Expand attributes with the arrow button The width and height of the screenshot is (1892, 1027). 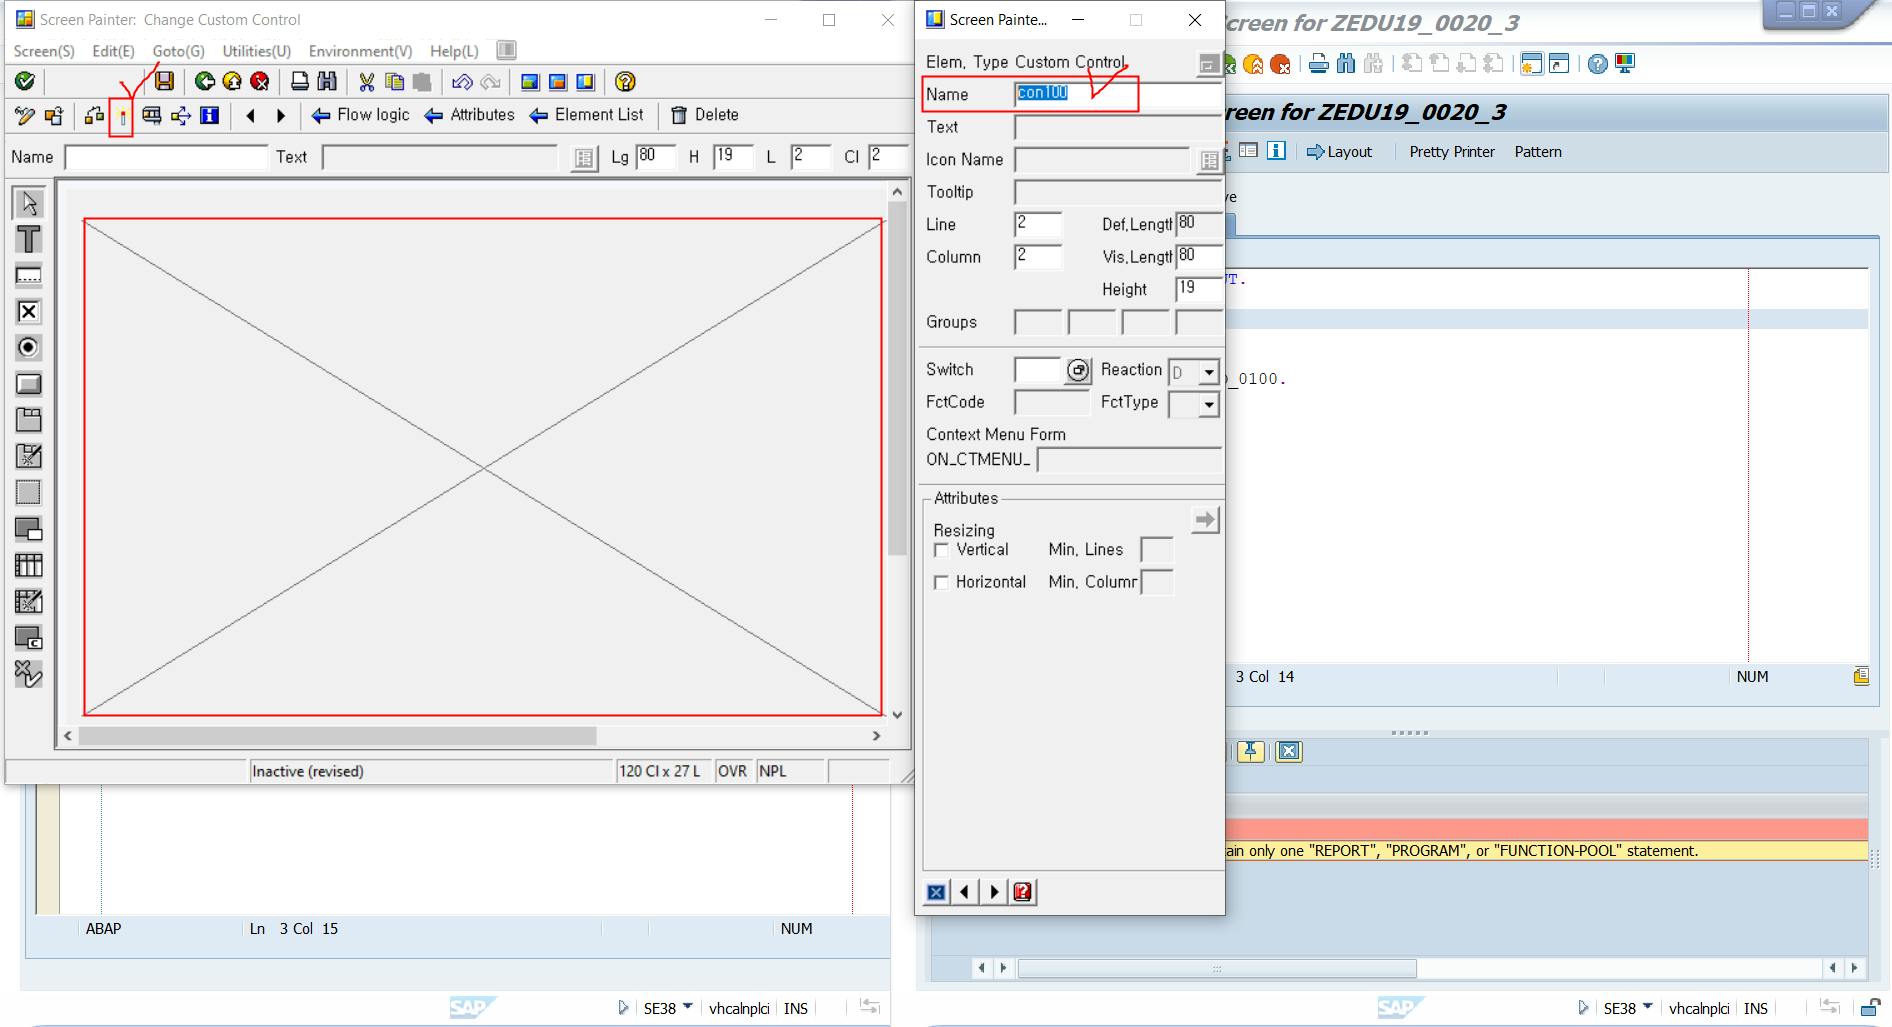pos(1205,520)
